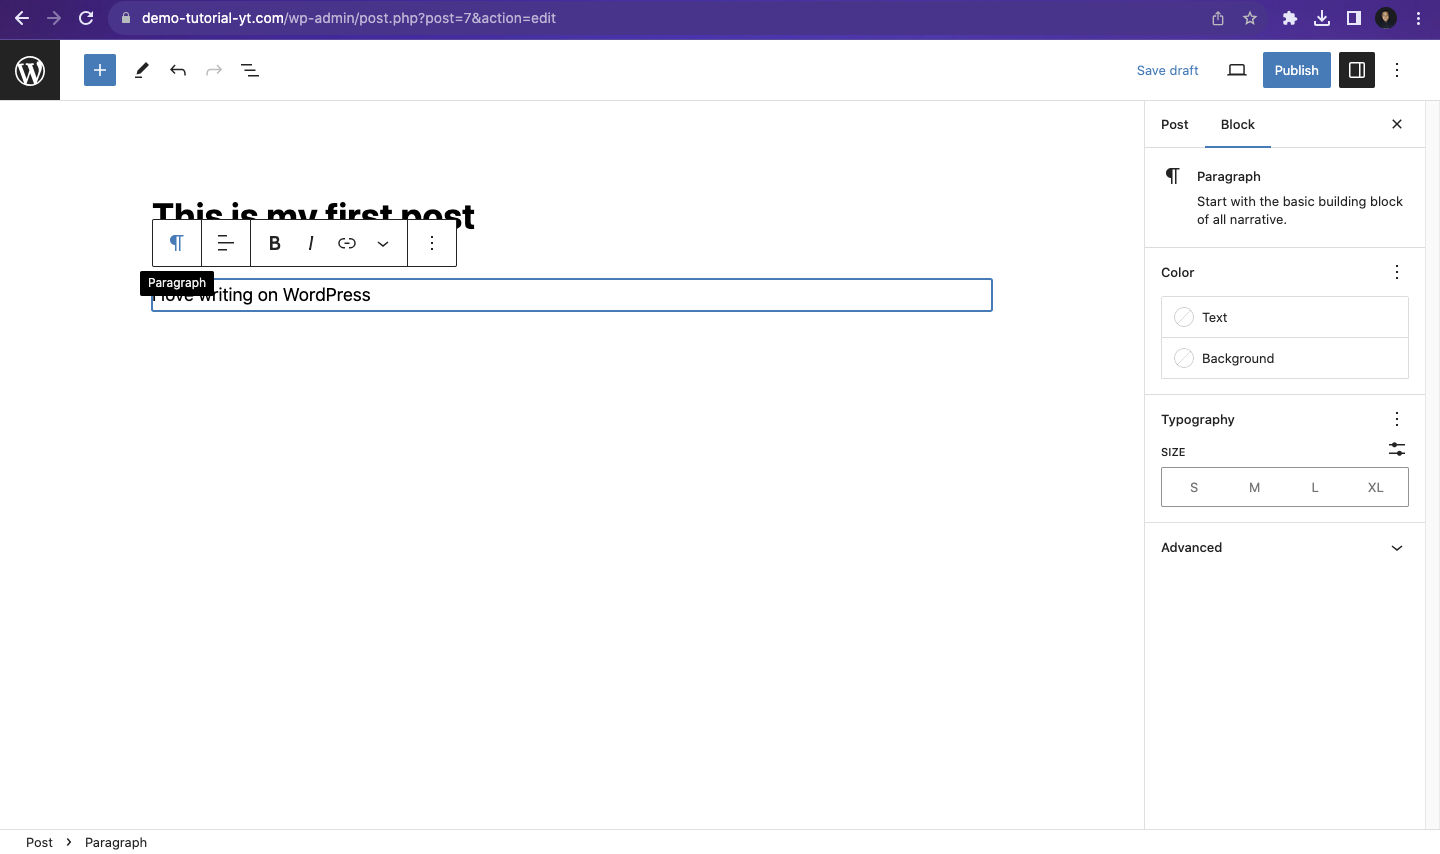Insert a link on the selected text

point(347,243)
